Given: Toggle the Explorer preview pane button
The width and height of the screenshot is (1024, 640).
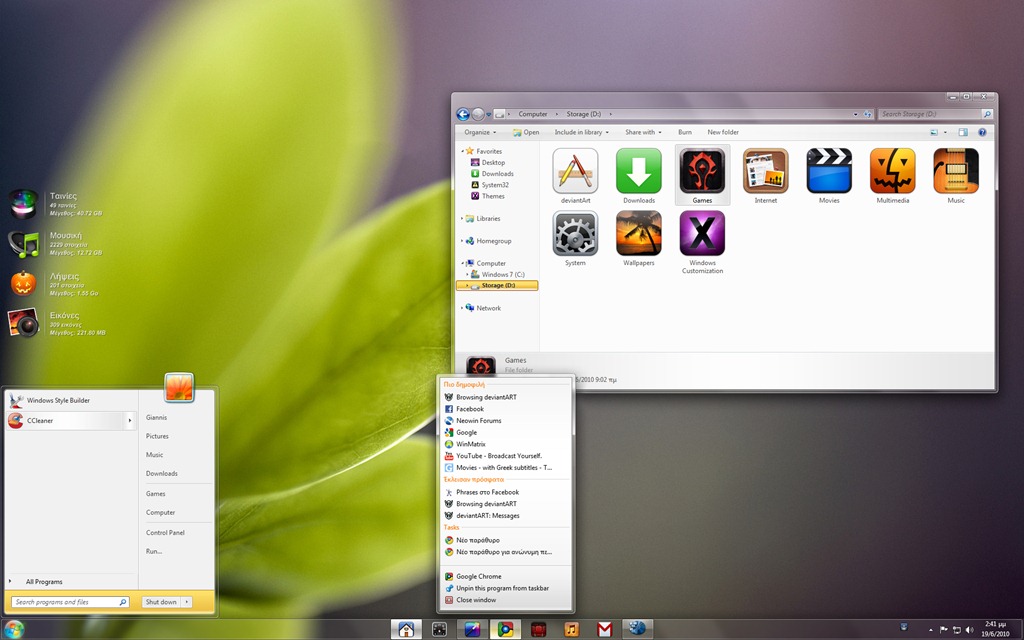Looking at the screenshot, I should (963, 132).
